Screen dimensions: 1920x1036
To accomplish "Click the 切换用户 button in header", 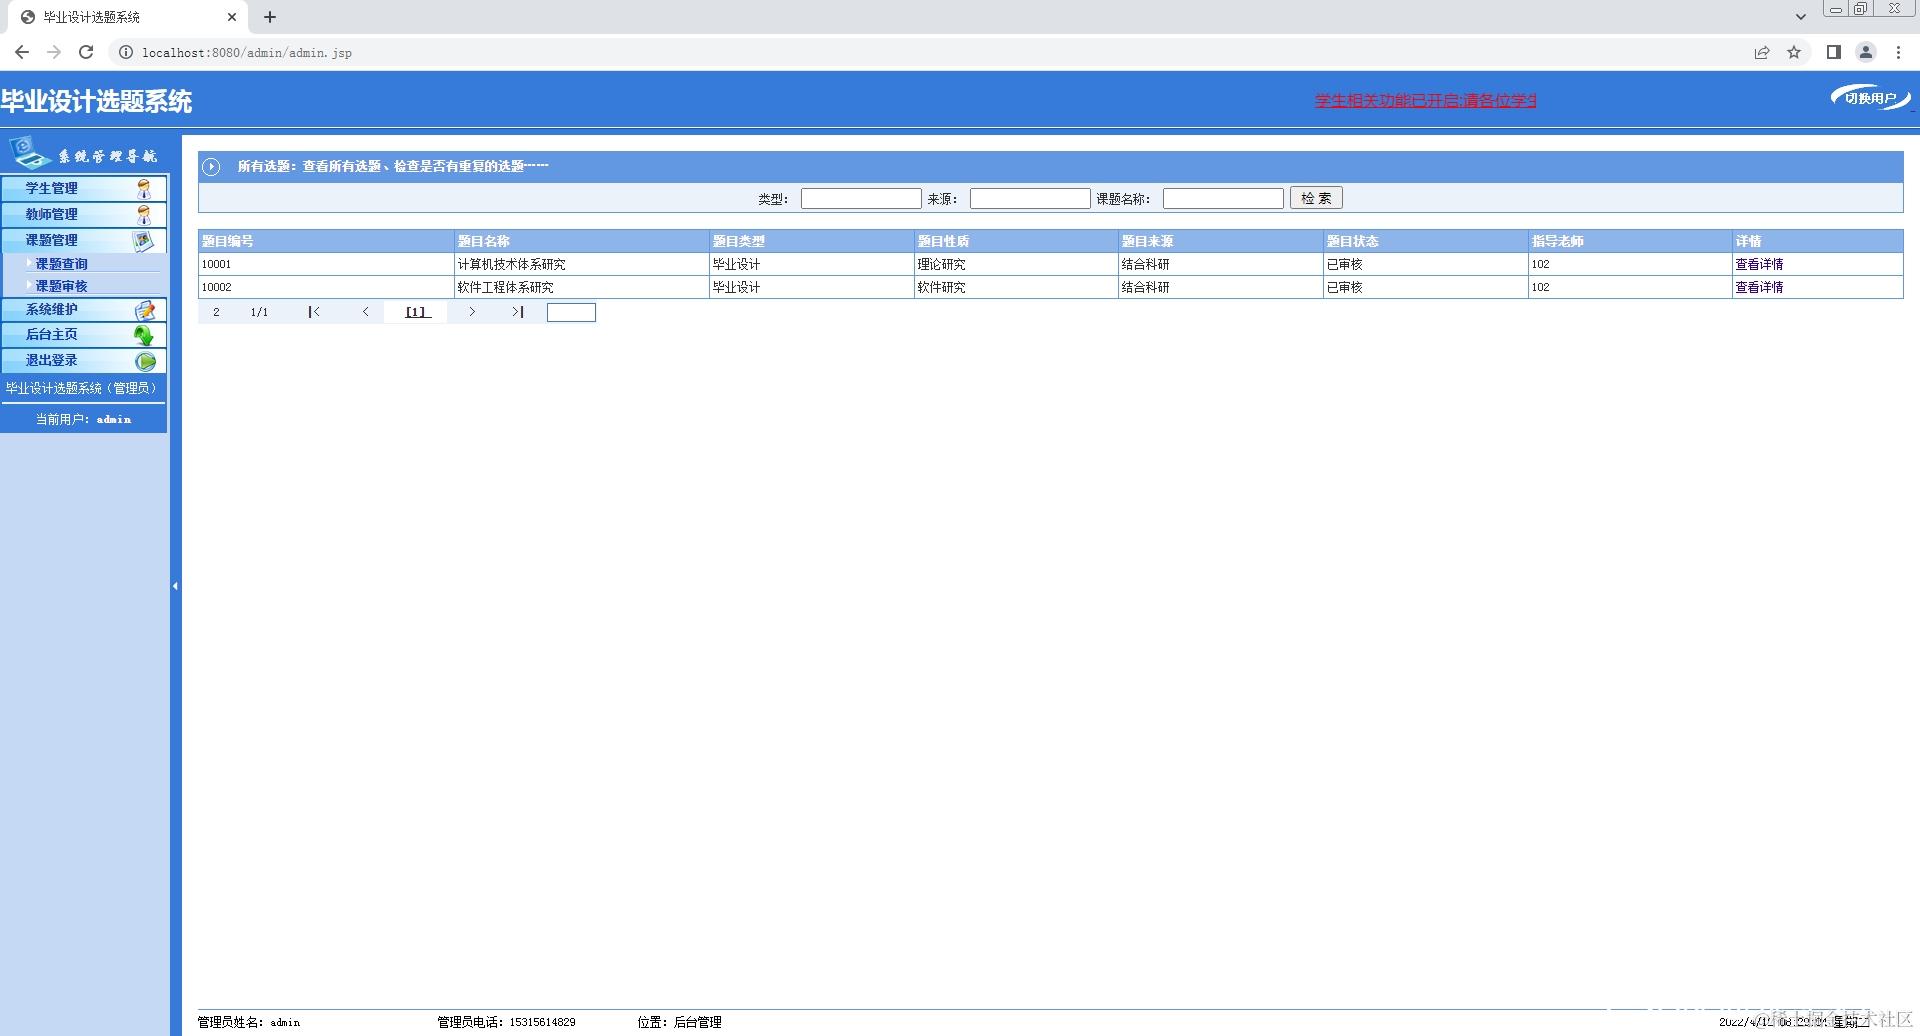I will (1871, 98).
